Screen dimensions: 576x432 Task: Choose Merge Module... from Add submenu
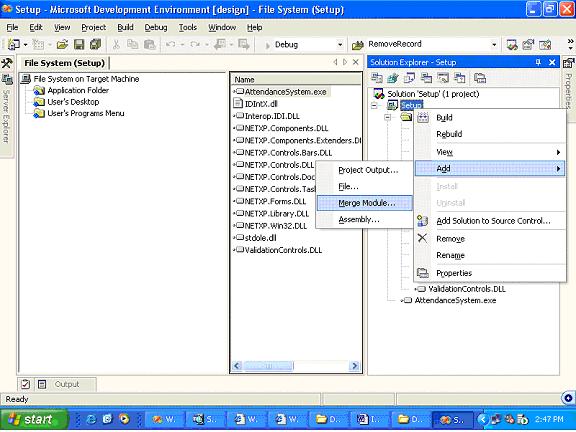tap(365, 203)
